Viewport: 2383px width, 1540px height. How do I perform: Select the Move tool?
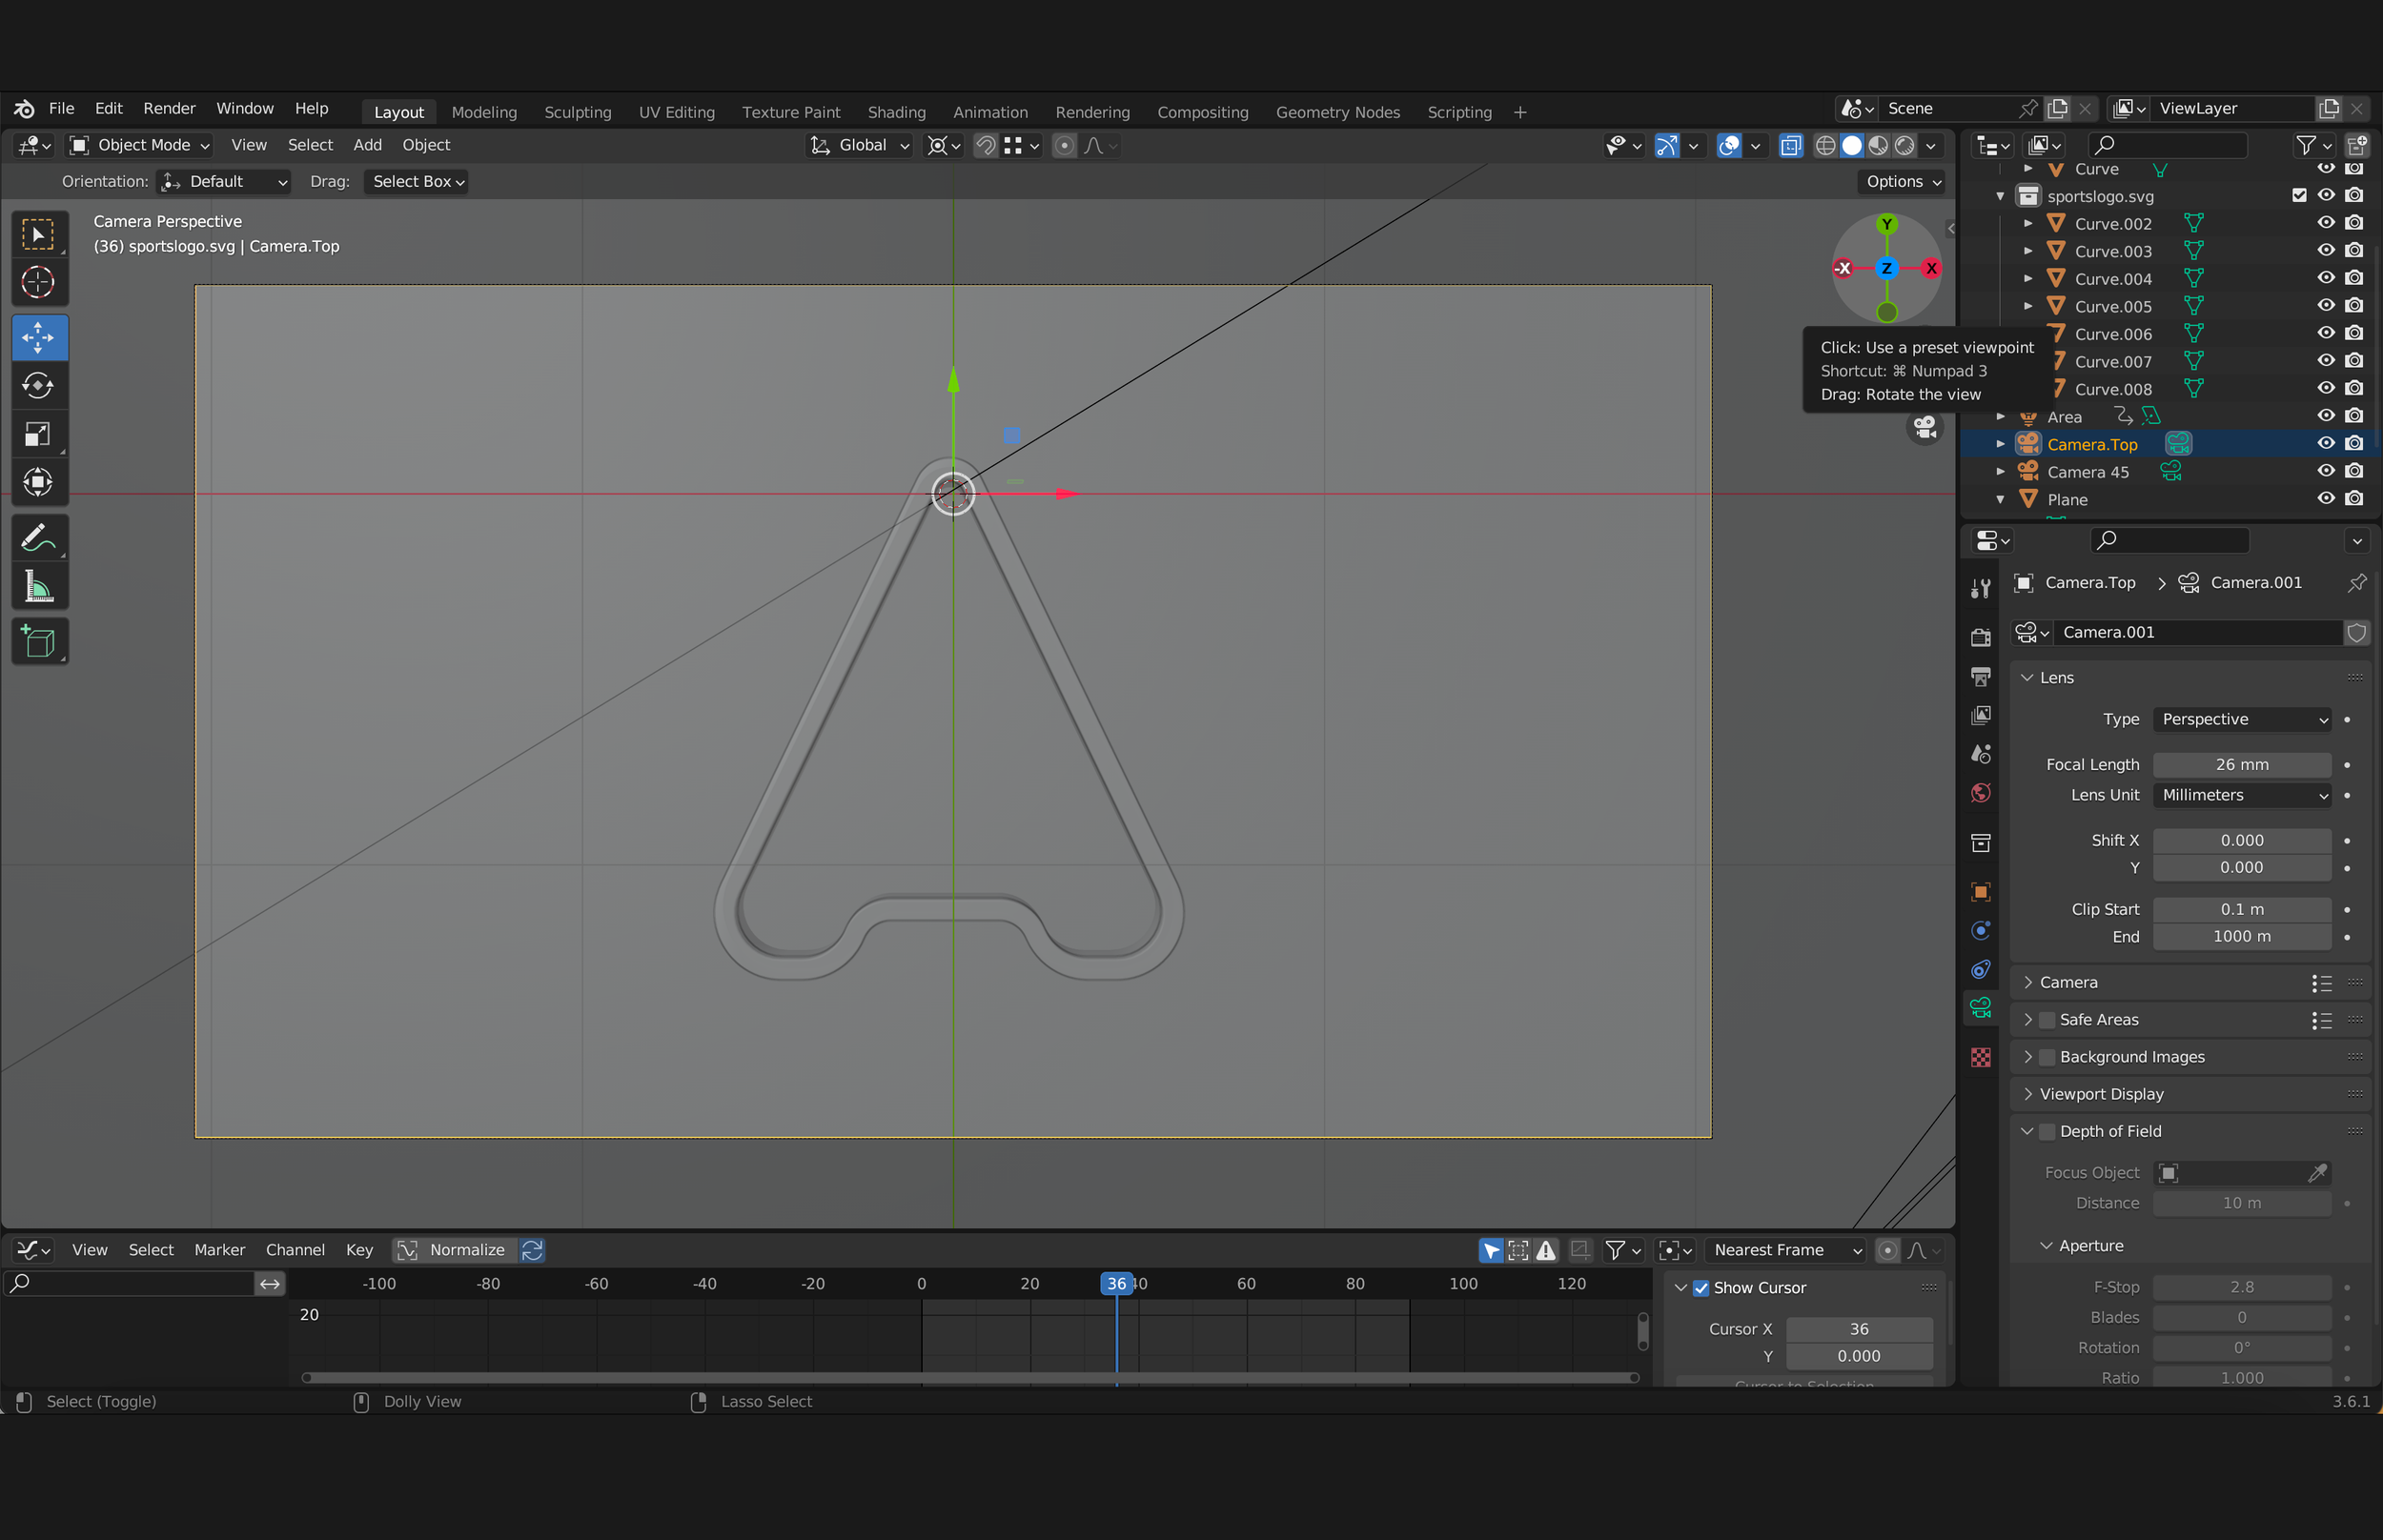point(38,338)
